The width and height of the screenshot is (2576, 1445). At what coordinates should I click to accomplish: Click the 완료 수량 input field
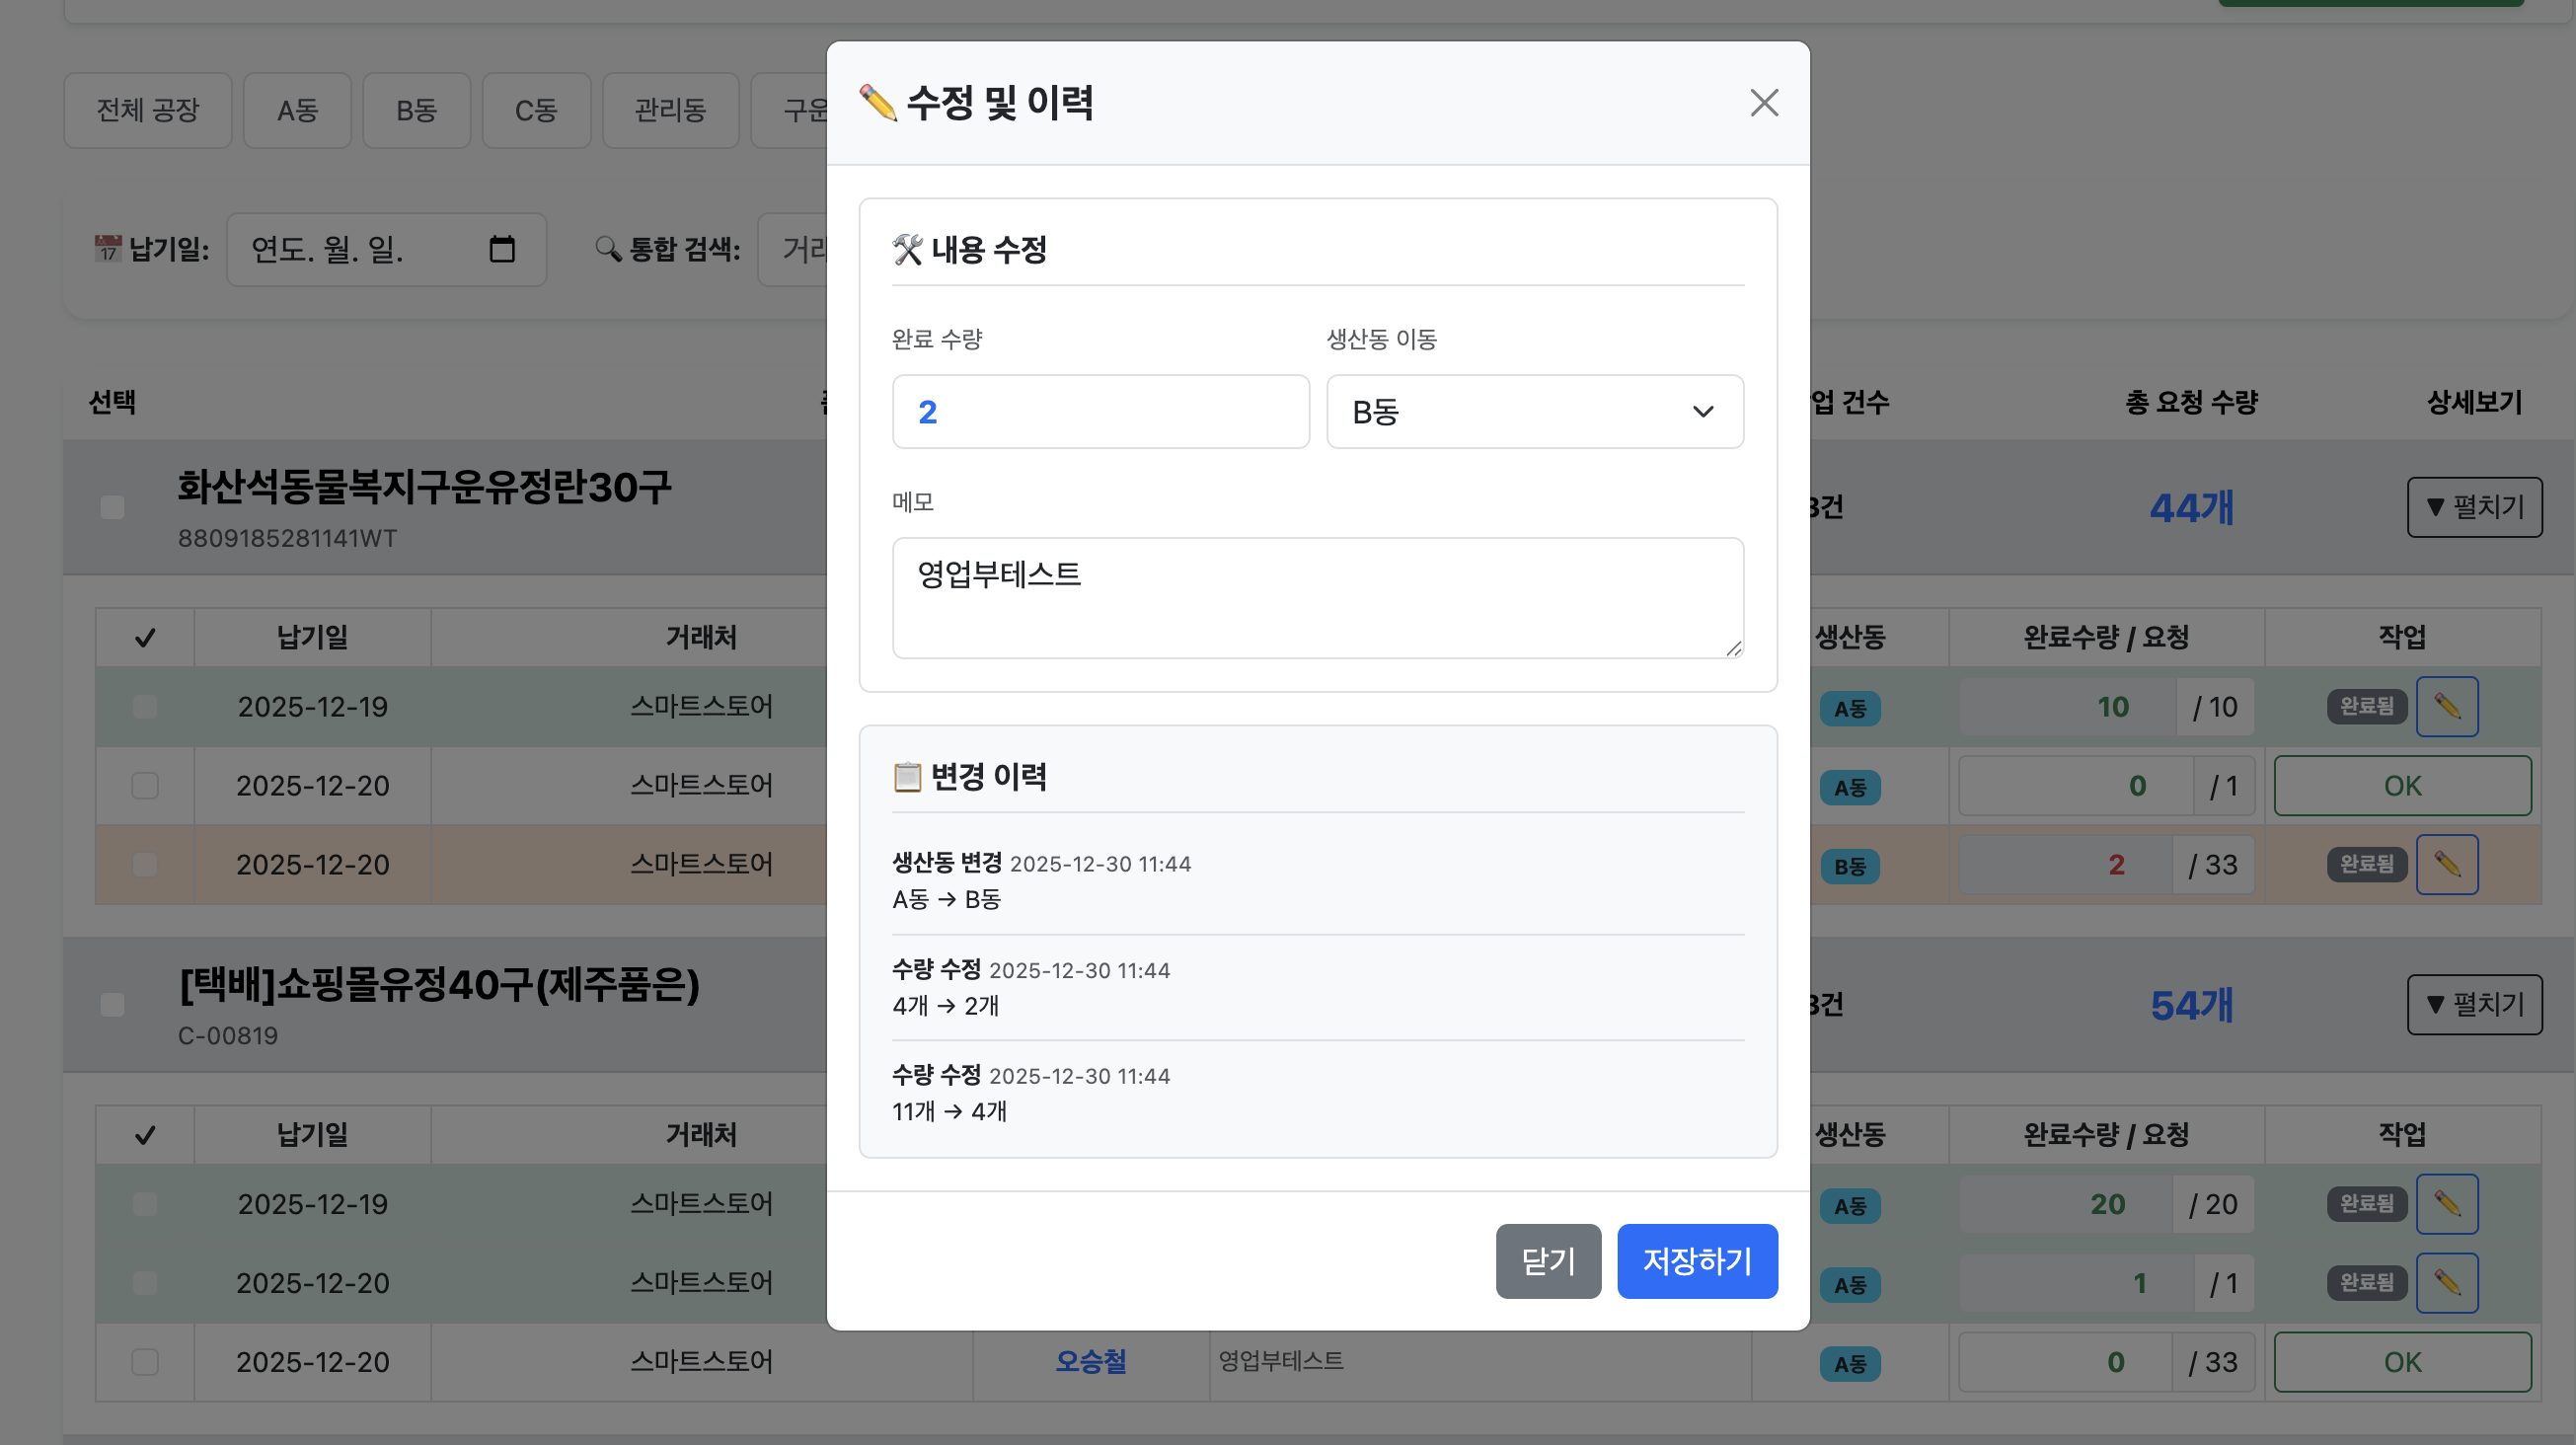pos(1100,412)
